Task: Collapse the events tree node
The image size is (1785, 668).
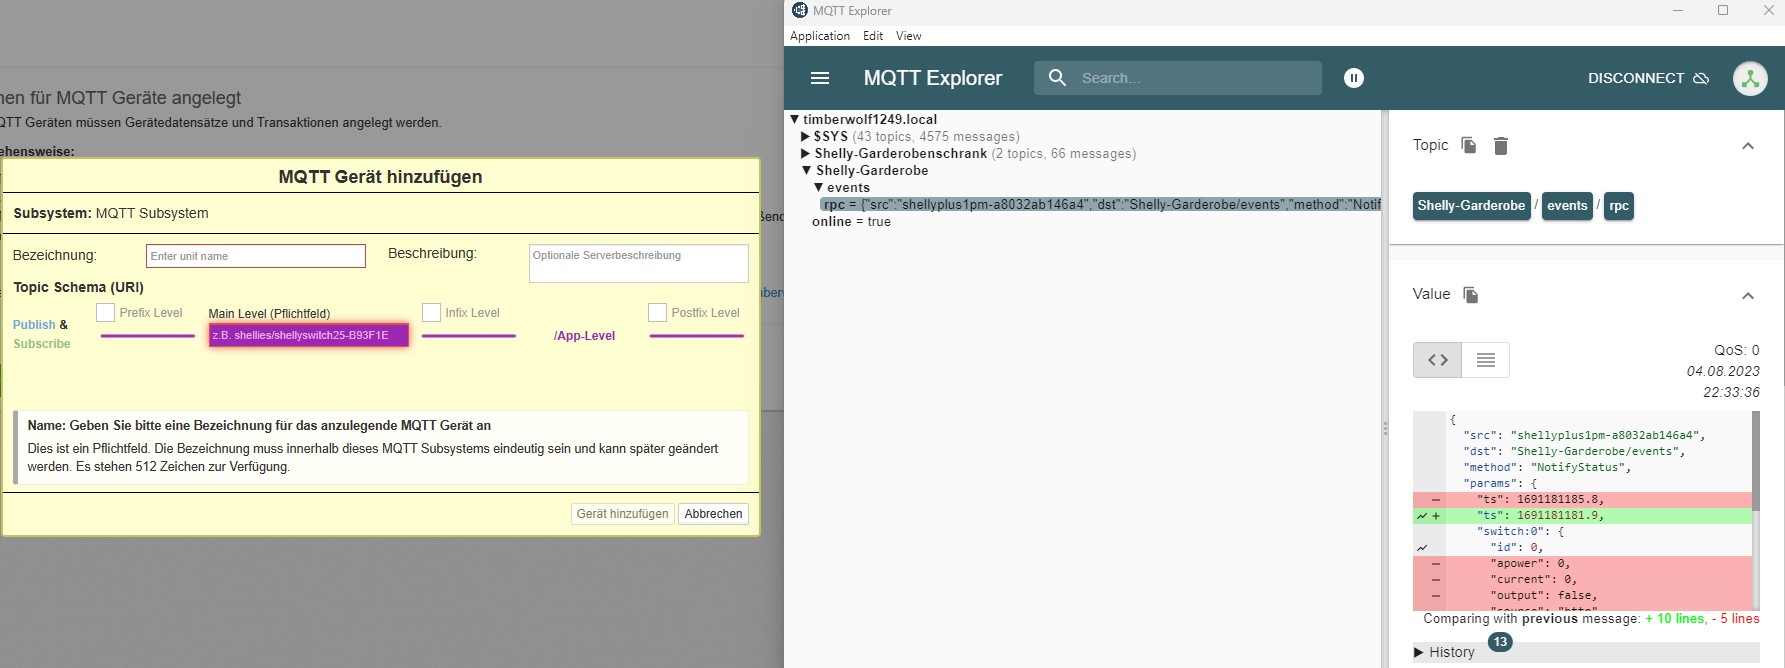Action: click(818, 187)
